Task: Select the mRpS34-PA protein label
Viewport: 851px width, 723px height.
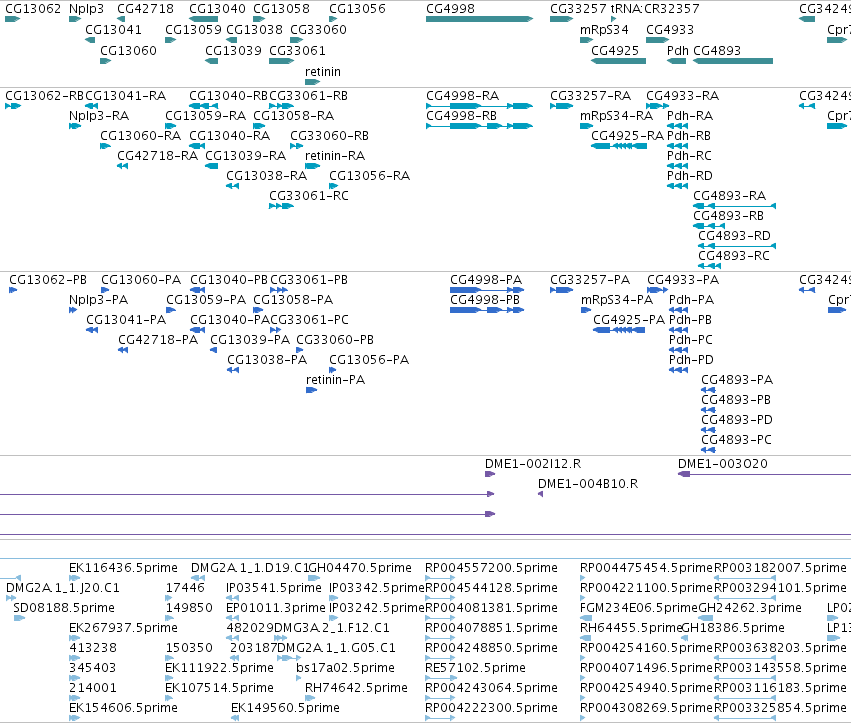Action: (x=617, y=300)
